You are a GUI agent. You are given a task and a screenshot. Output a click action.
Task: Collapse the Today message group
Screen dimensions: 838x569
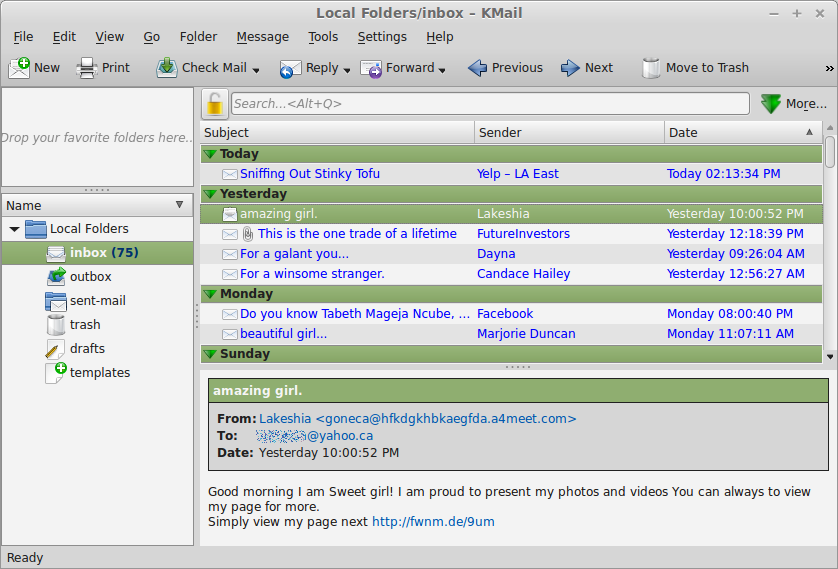point(211,154)
